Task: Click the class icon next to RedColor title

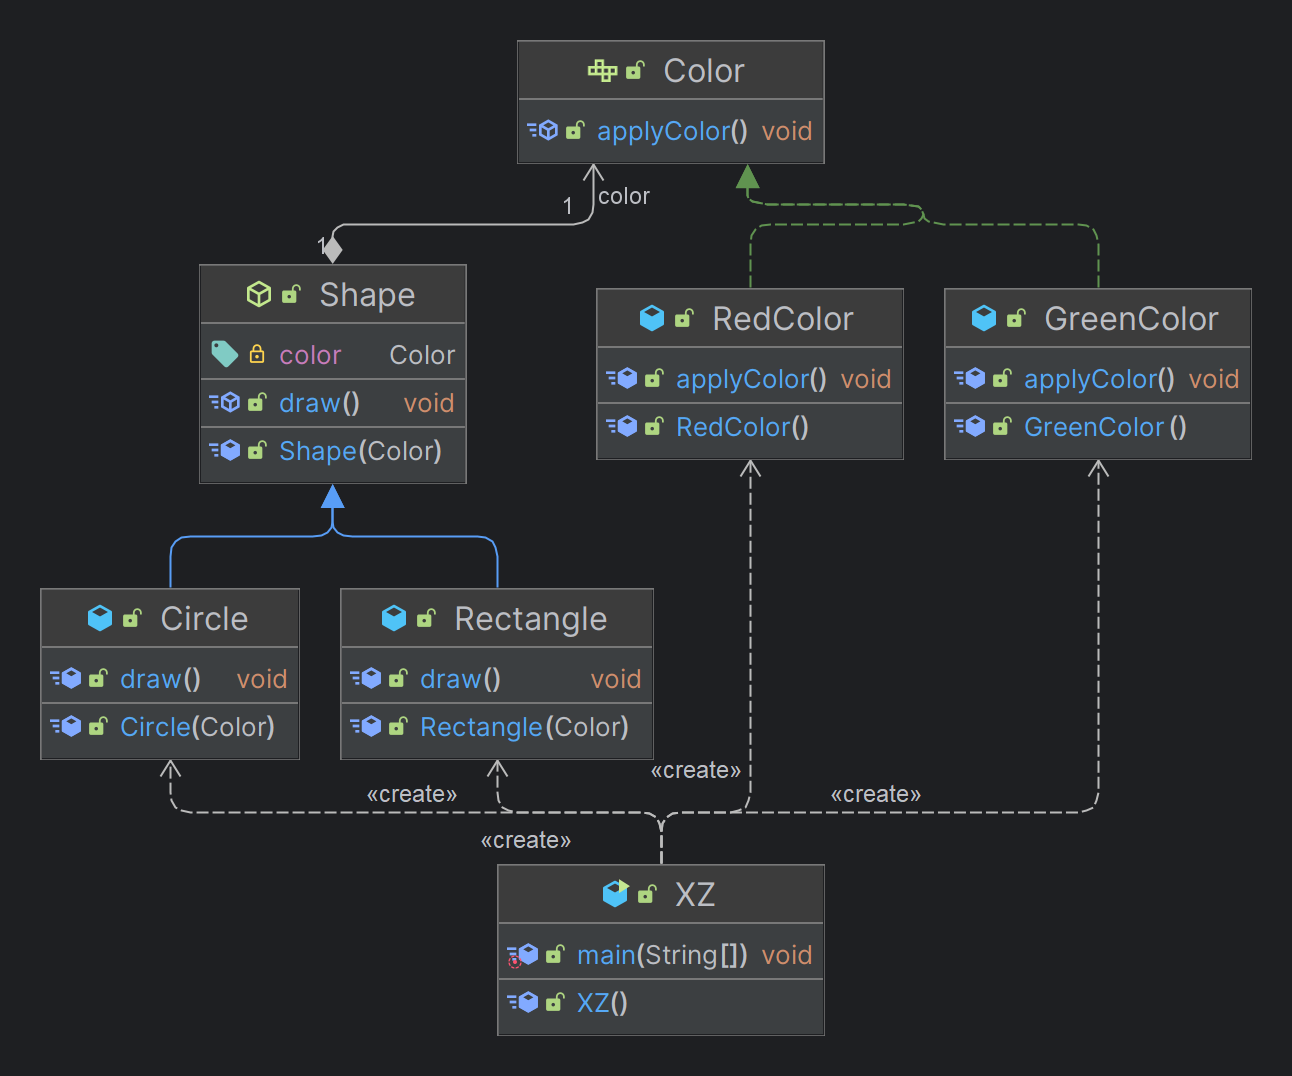Action: pos(652,318)
